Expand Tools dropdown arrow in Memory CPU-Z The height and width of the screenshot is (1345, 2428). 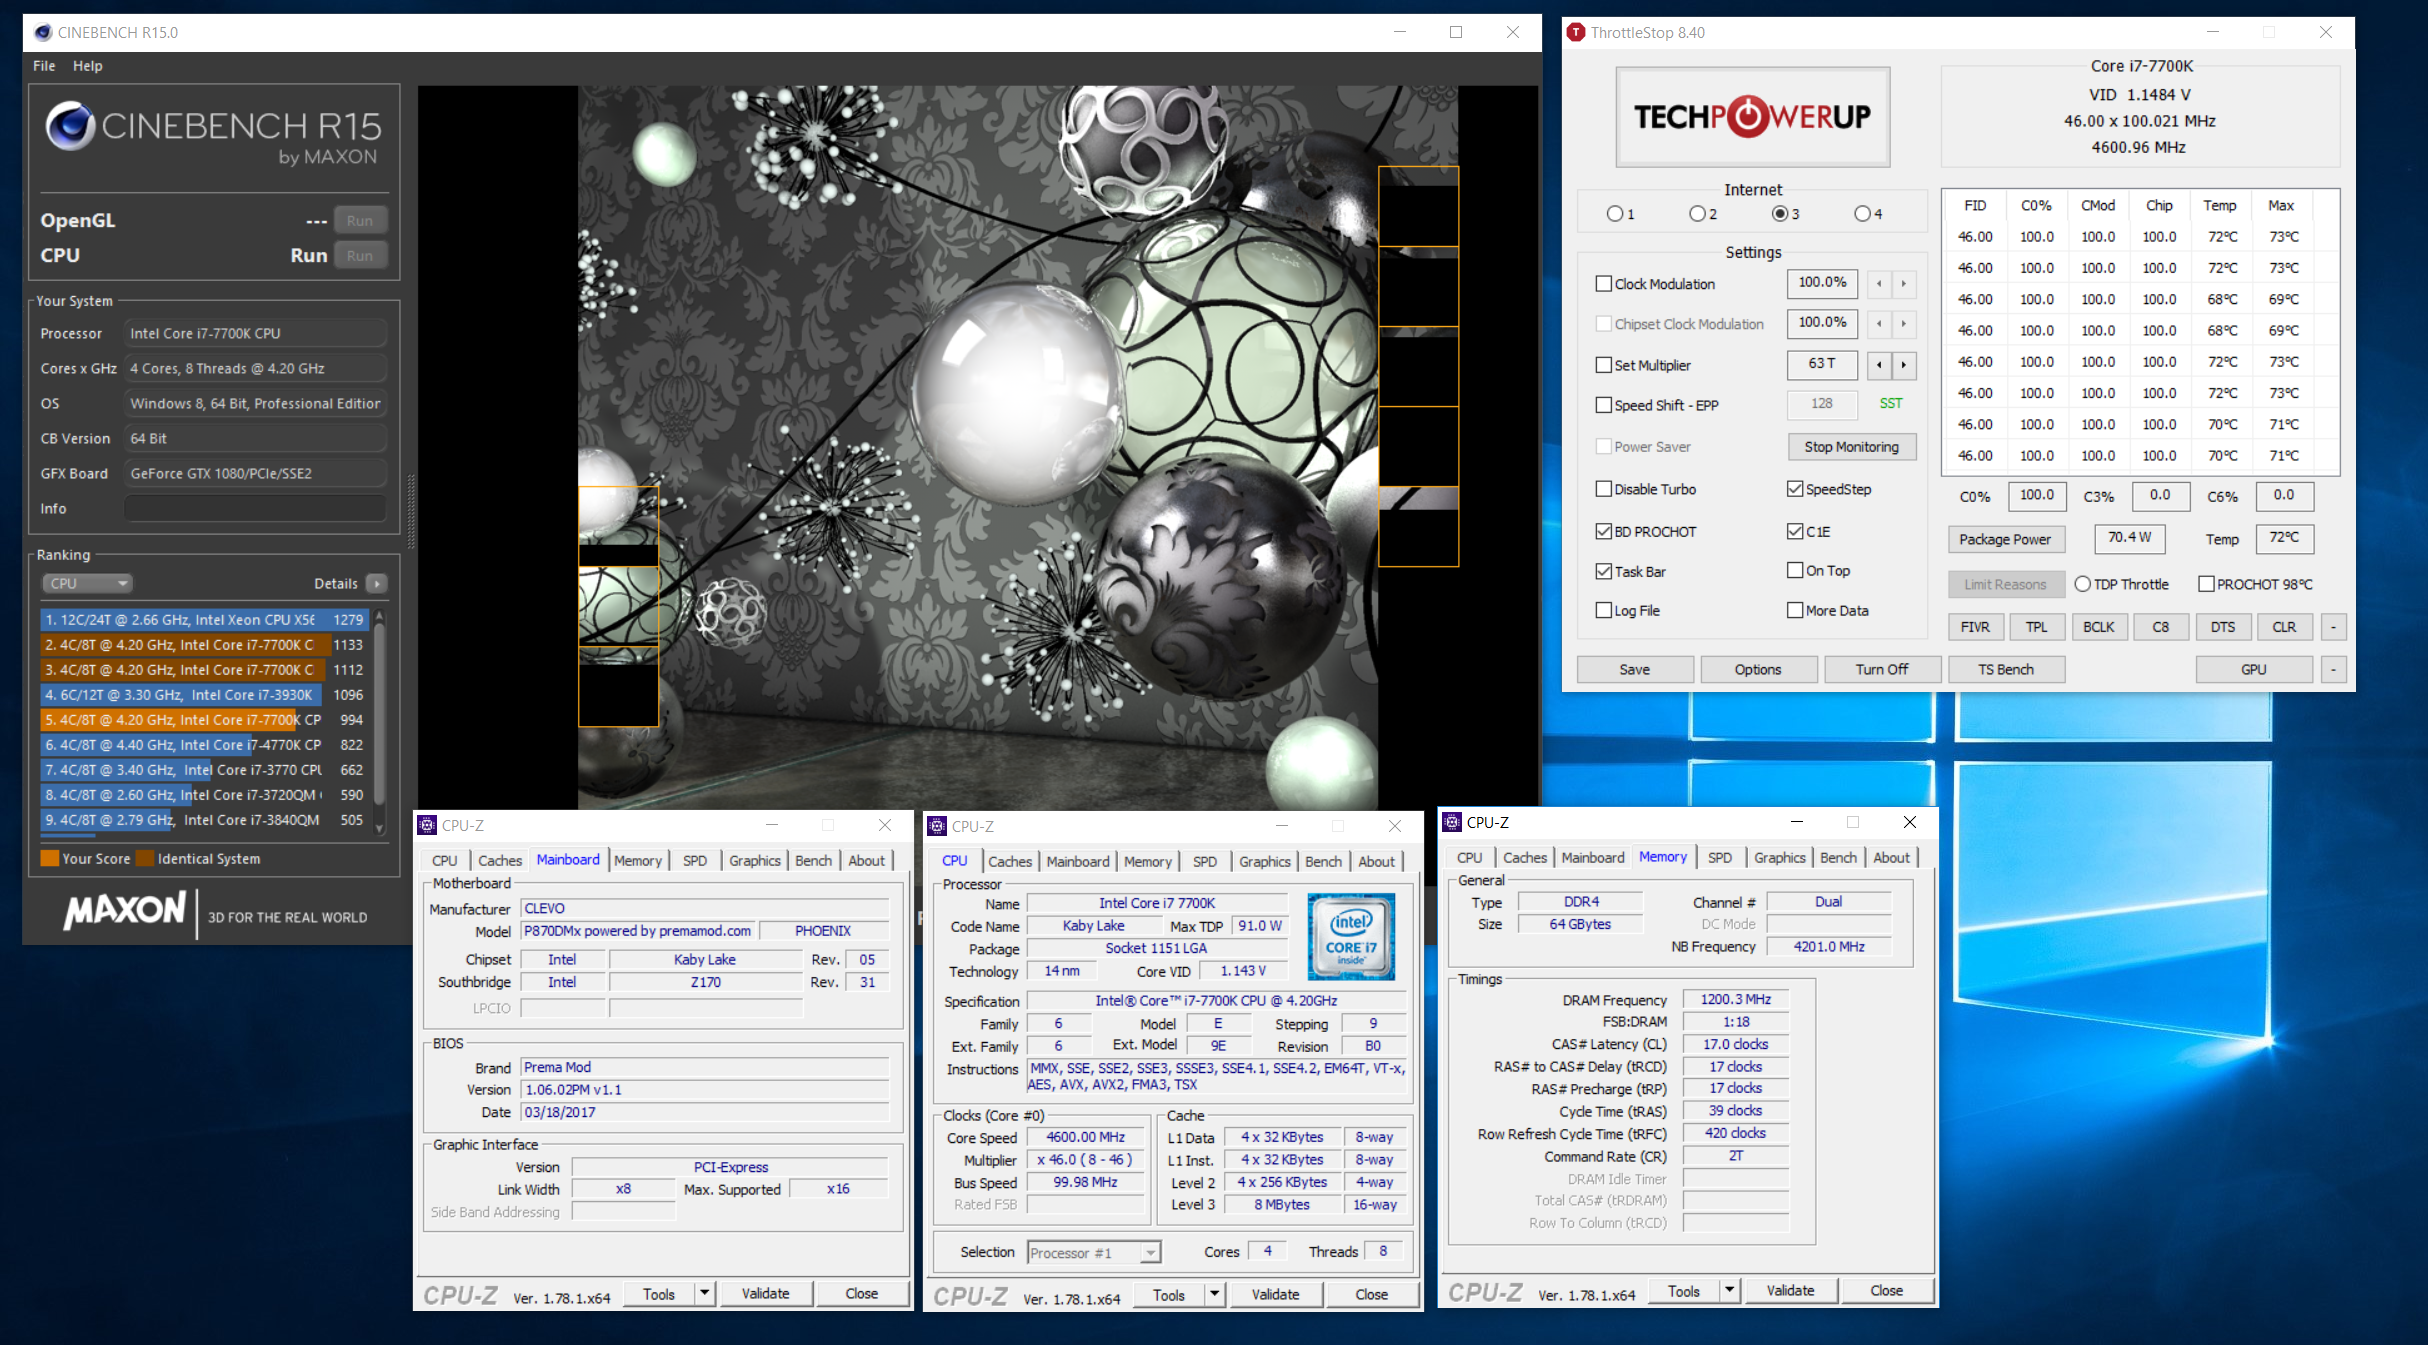[1729, 1290]
